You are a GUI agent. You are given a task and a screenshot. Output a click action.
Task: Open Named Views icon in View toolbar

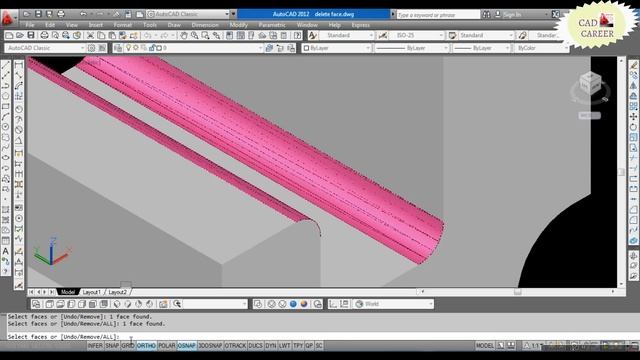click(36, 304)
